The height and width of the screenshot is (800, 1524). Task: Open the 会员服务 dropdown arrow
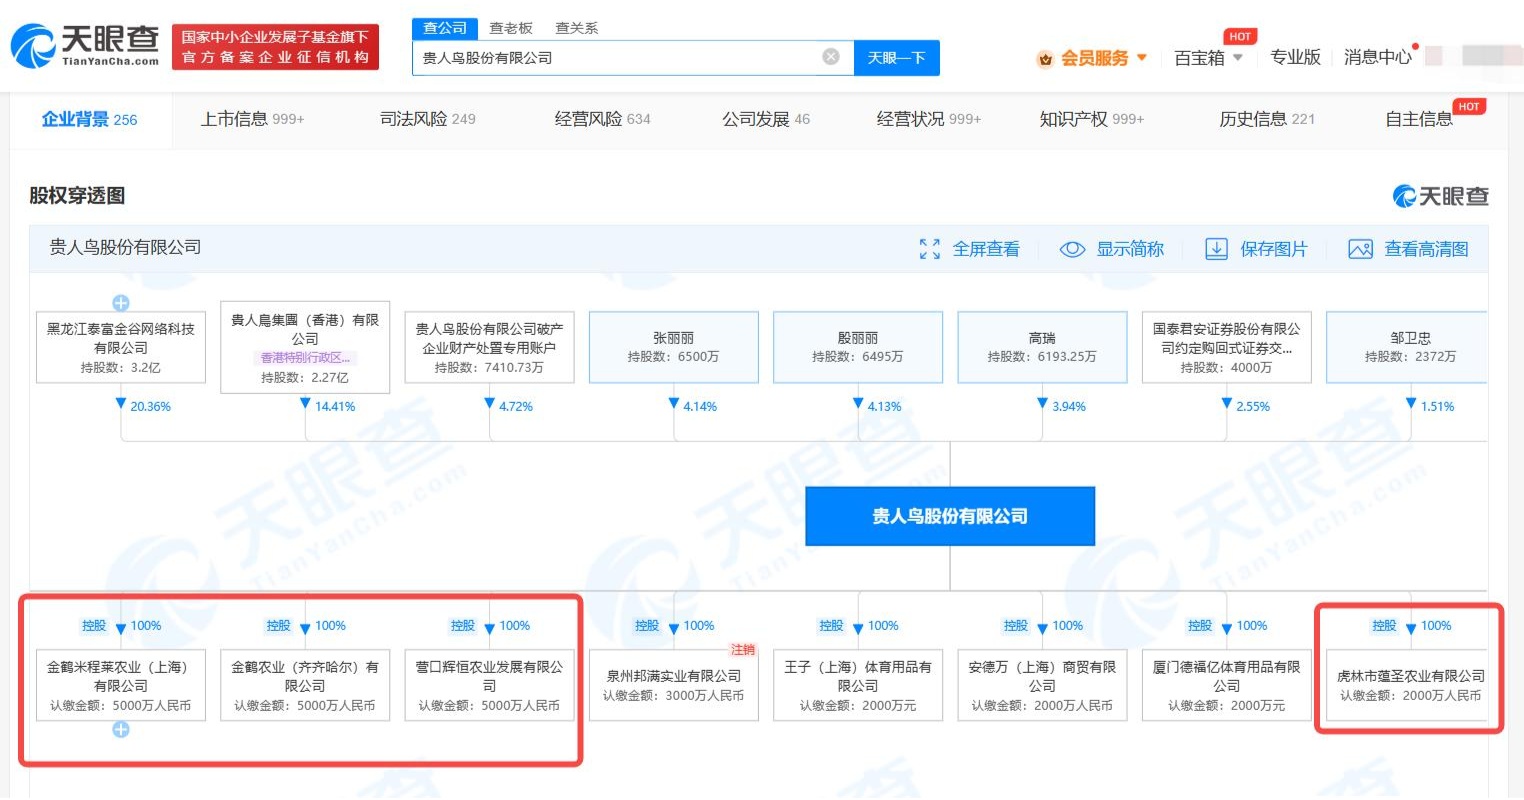[x=1142, y=58]
